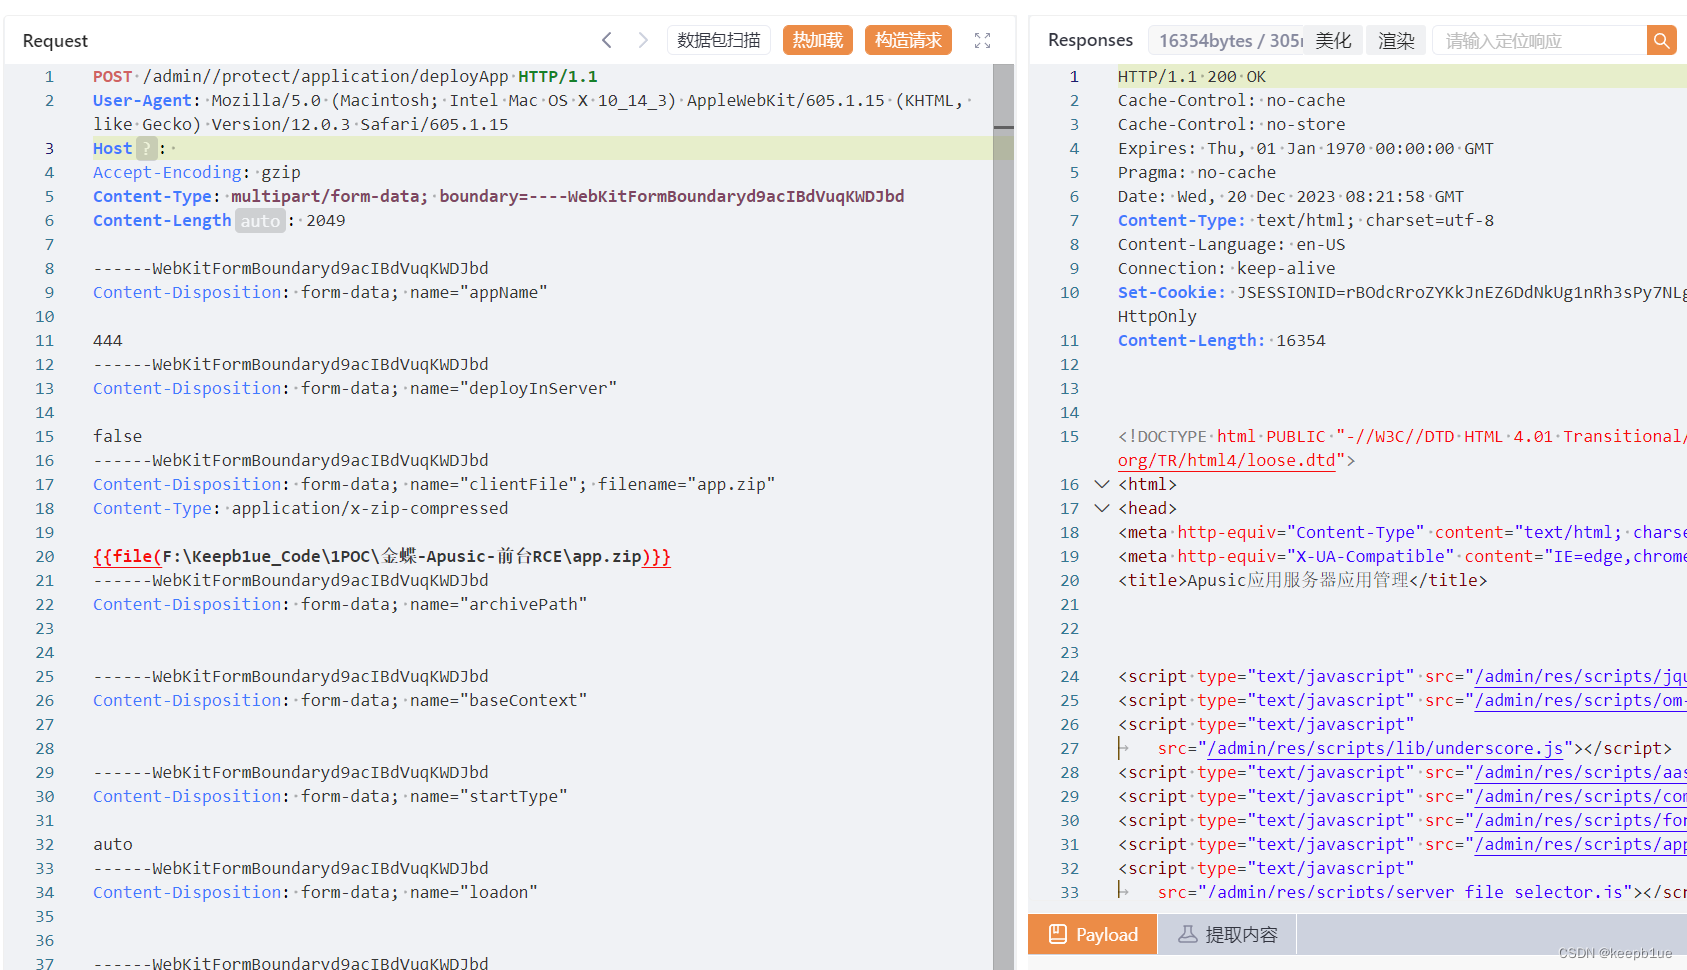Click the name="startType" field line

coord(330,796)
